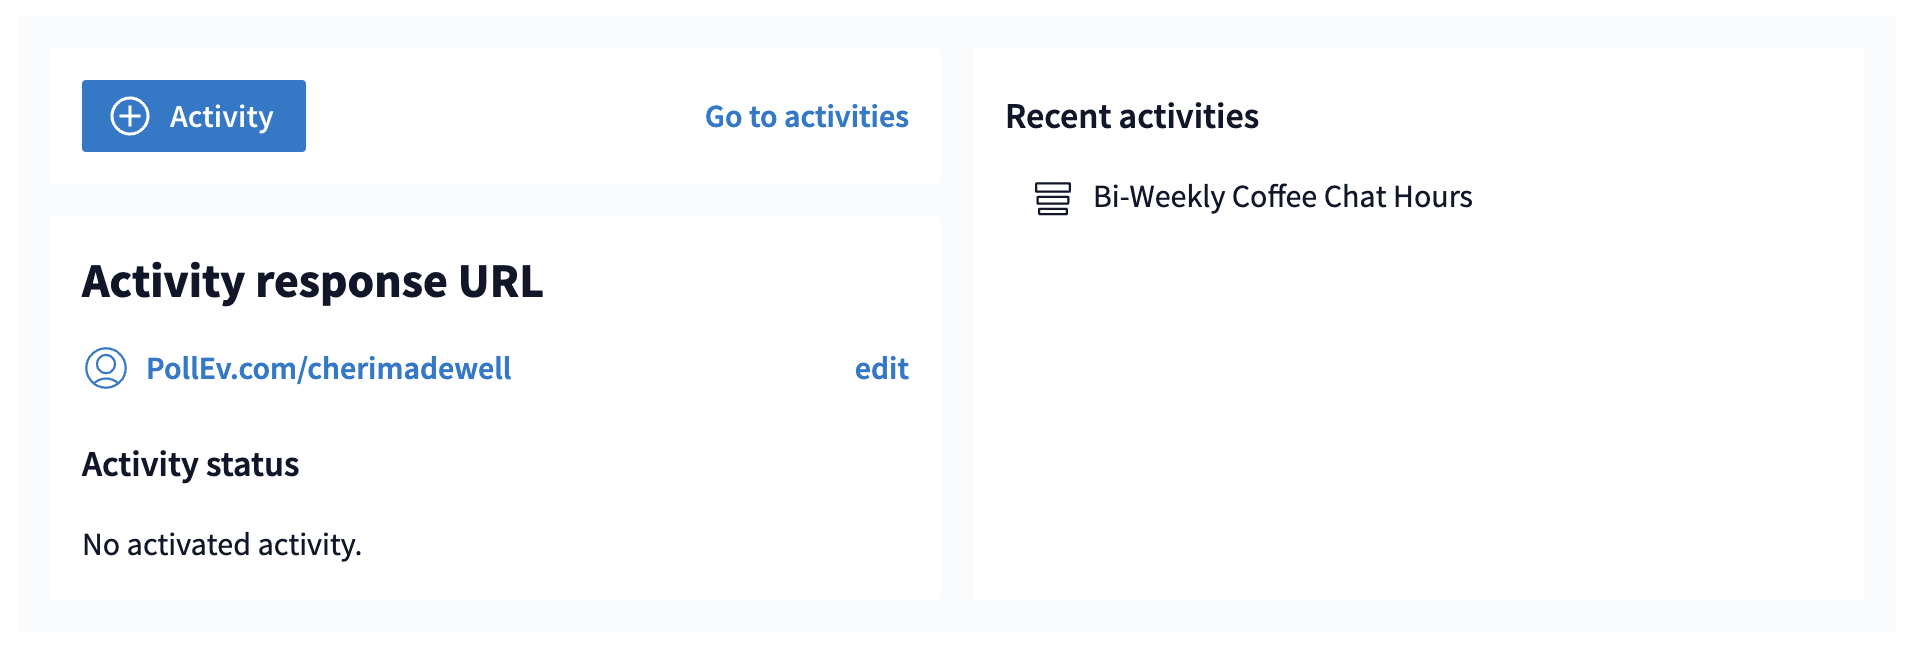
Task: Open the Go to activities link
Action: click(x=806, y=117)
